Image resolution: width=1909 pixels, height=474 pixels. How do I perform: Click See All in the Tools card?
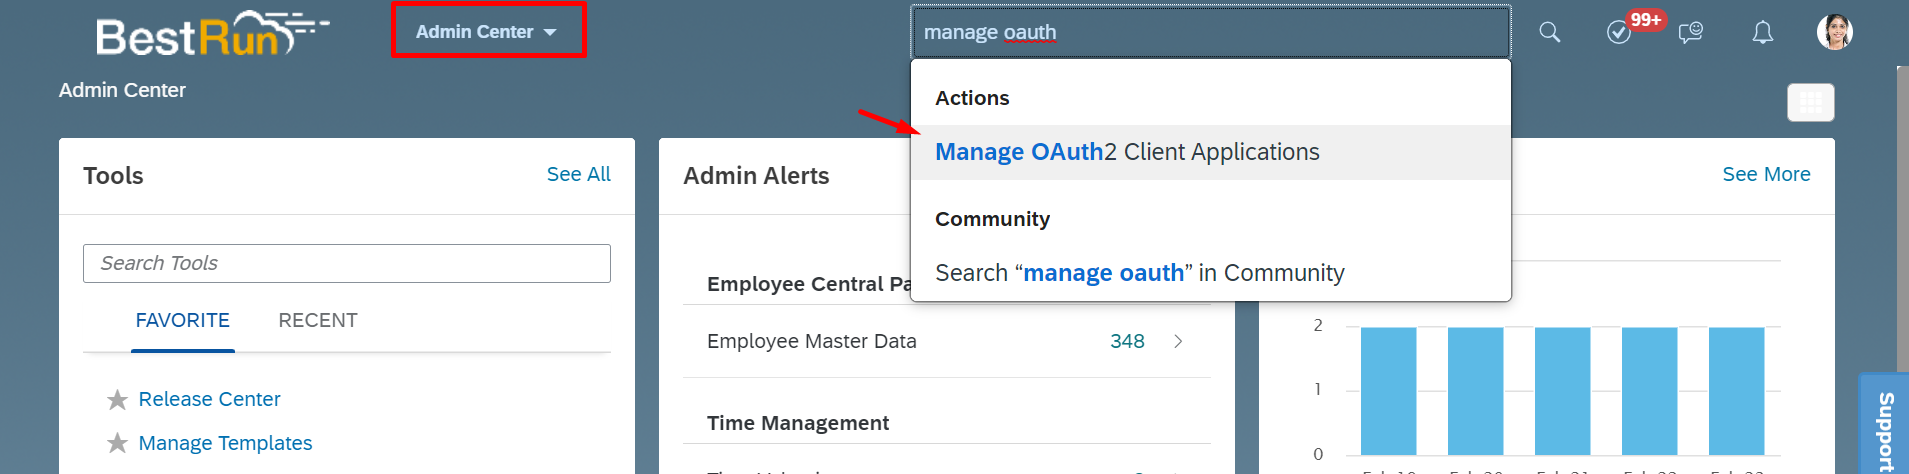pyautogui.click(x=578, y=174)
